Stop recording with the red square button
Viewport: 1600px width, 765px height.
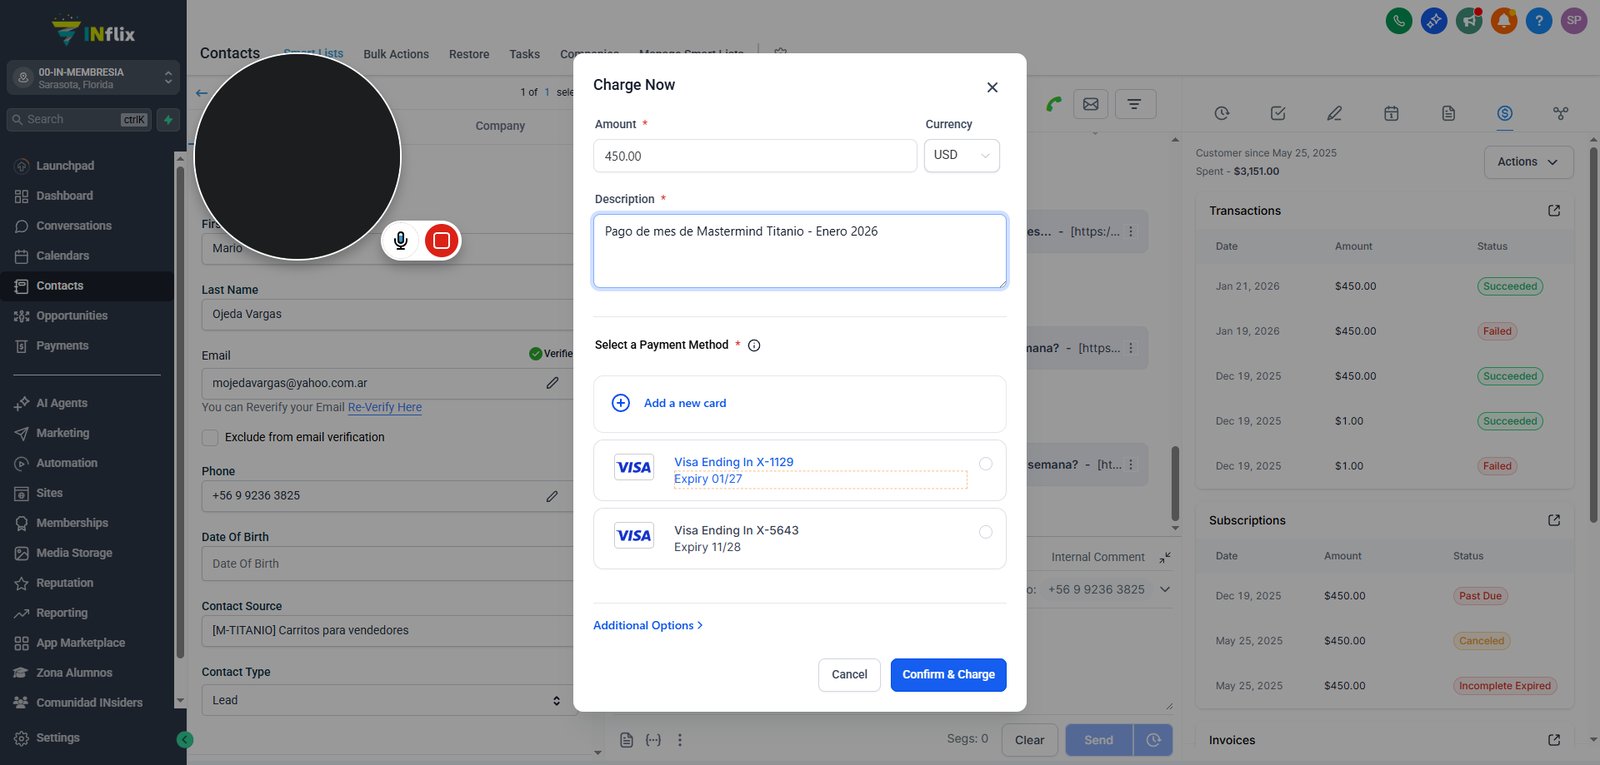click(441, 240)
